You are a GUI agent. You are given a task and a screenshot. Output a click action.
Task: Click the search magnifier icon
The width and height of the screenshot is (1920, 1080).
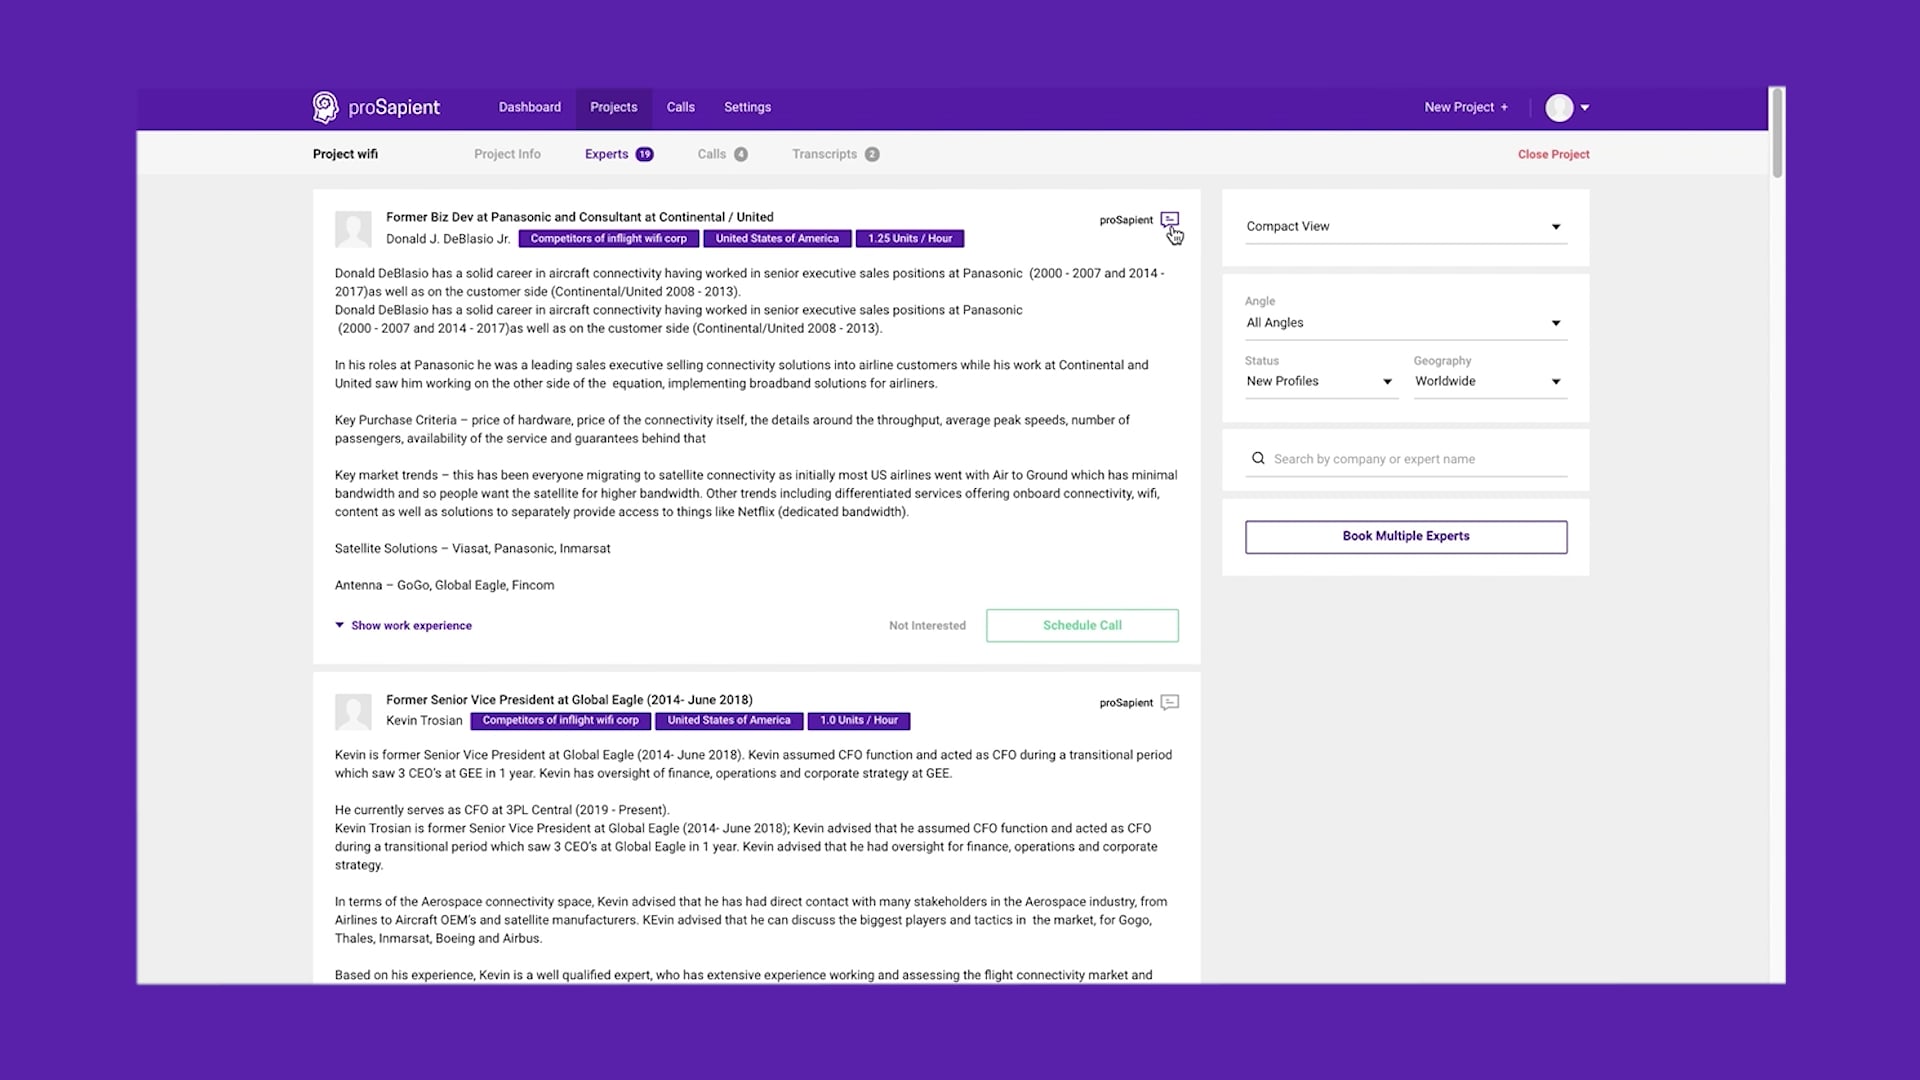(x=1258, y=458)
